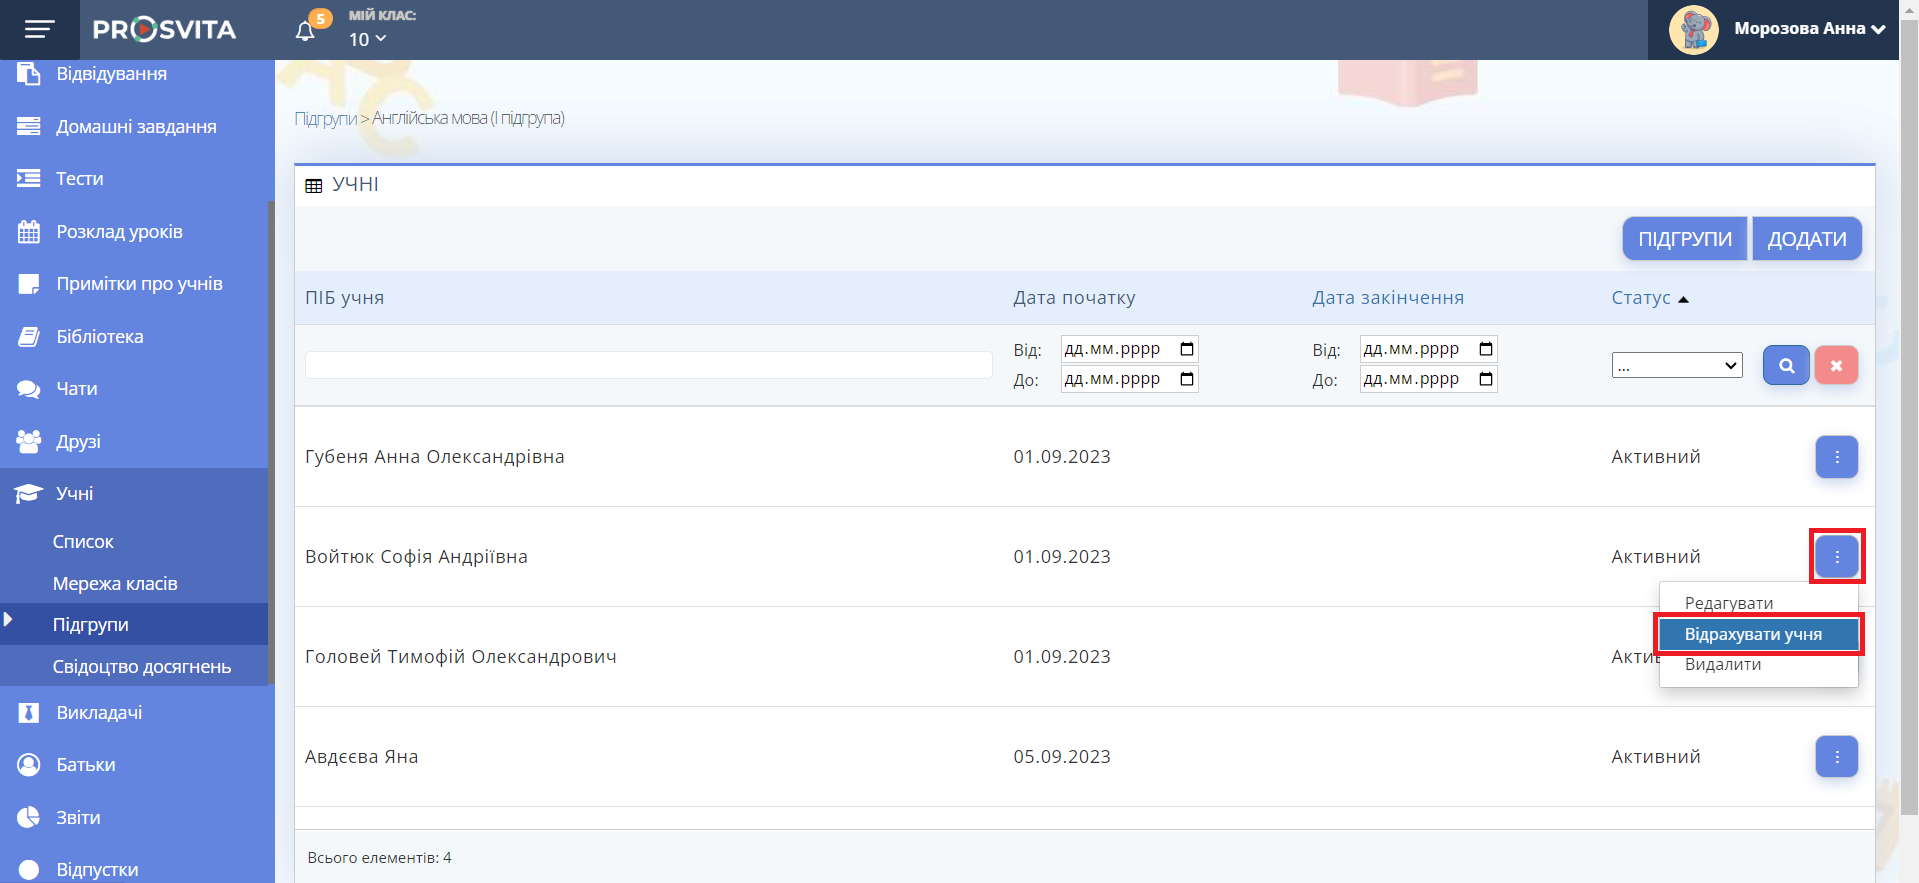The height and width of the screenshot is (883, 1919).
Task: Click the user avatar picture
Action: coord(1693,30)
